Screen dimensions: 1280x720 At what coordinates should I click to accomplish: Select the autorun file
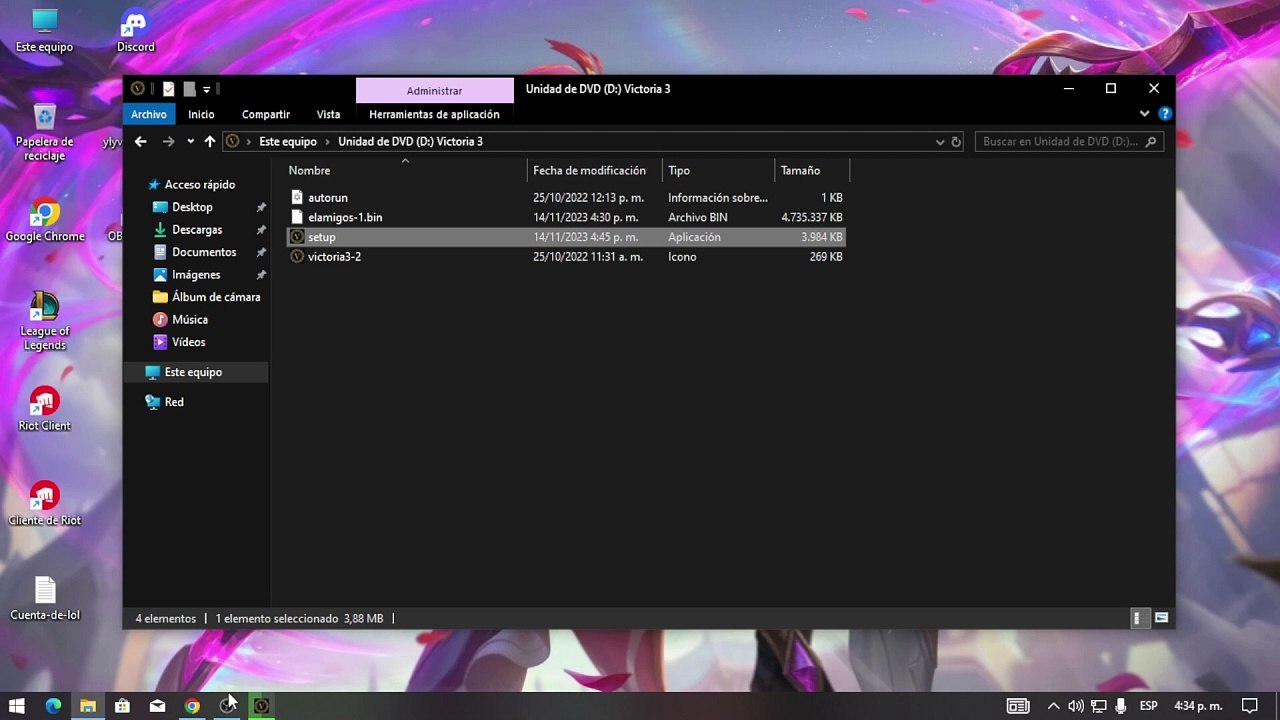click(x=566, y=198)
